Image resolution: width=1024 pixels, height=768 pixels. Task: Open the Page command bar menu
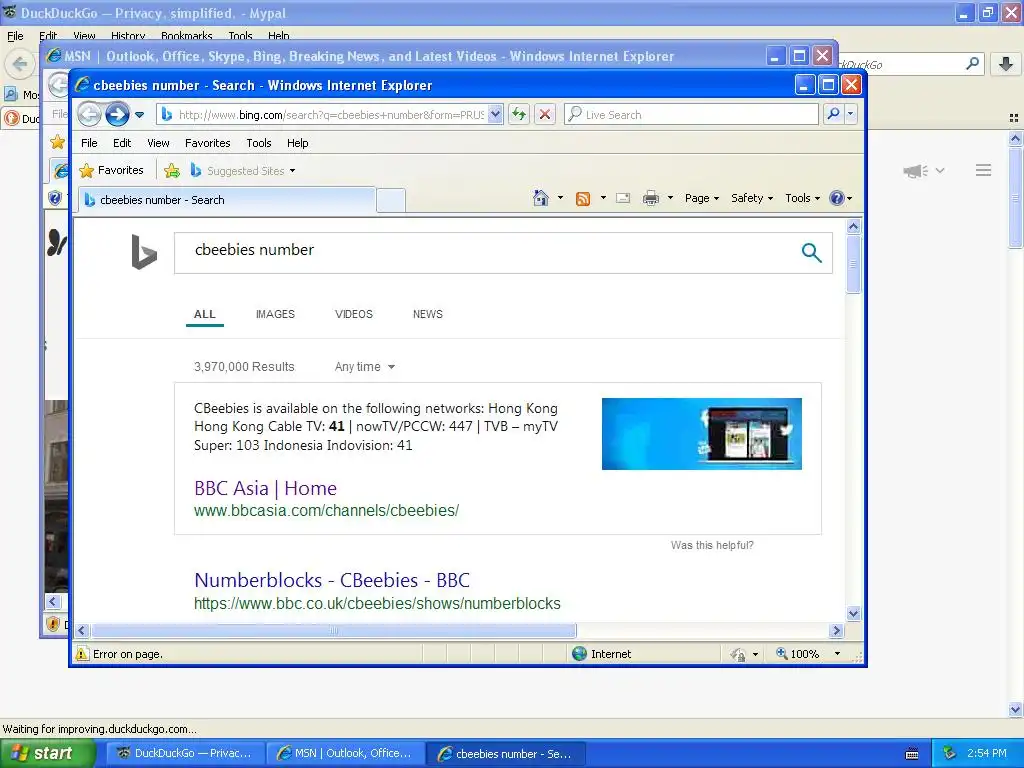click(x=701, y=198)
